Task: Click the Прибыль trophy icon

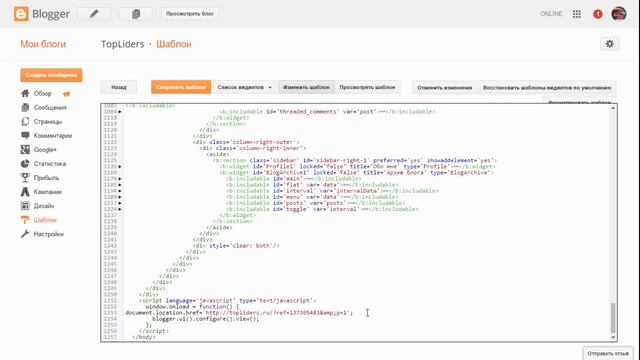Action: coord(25,178)
